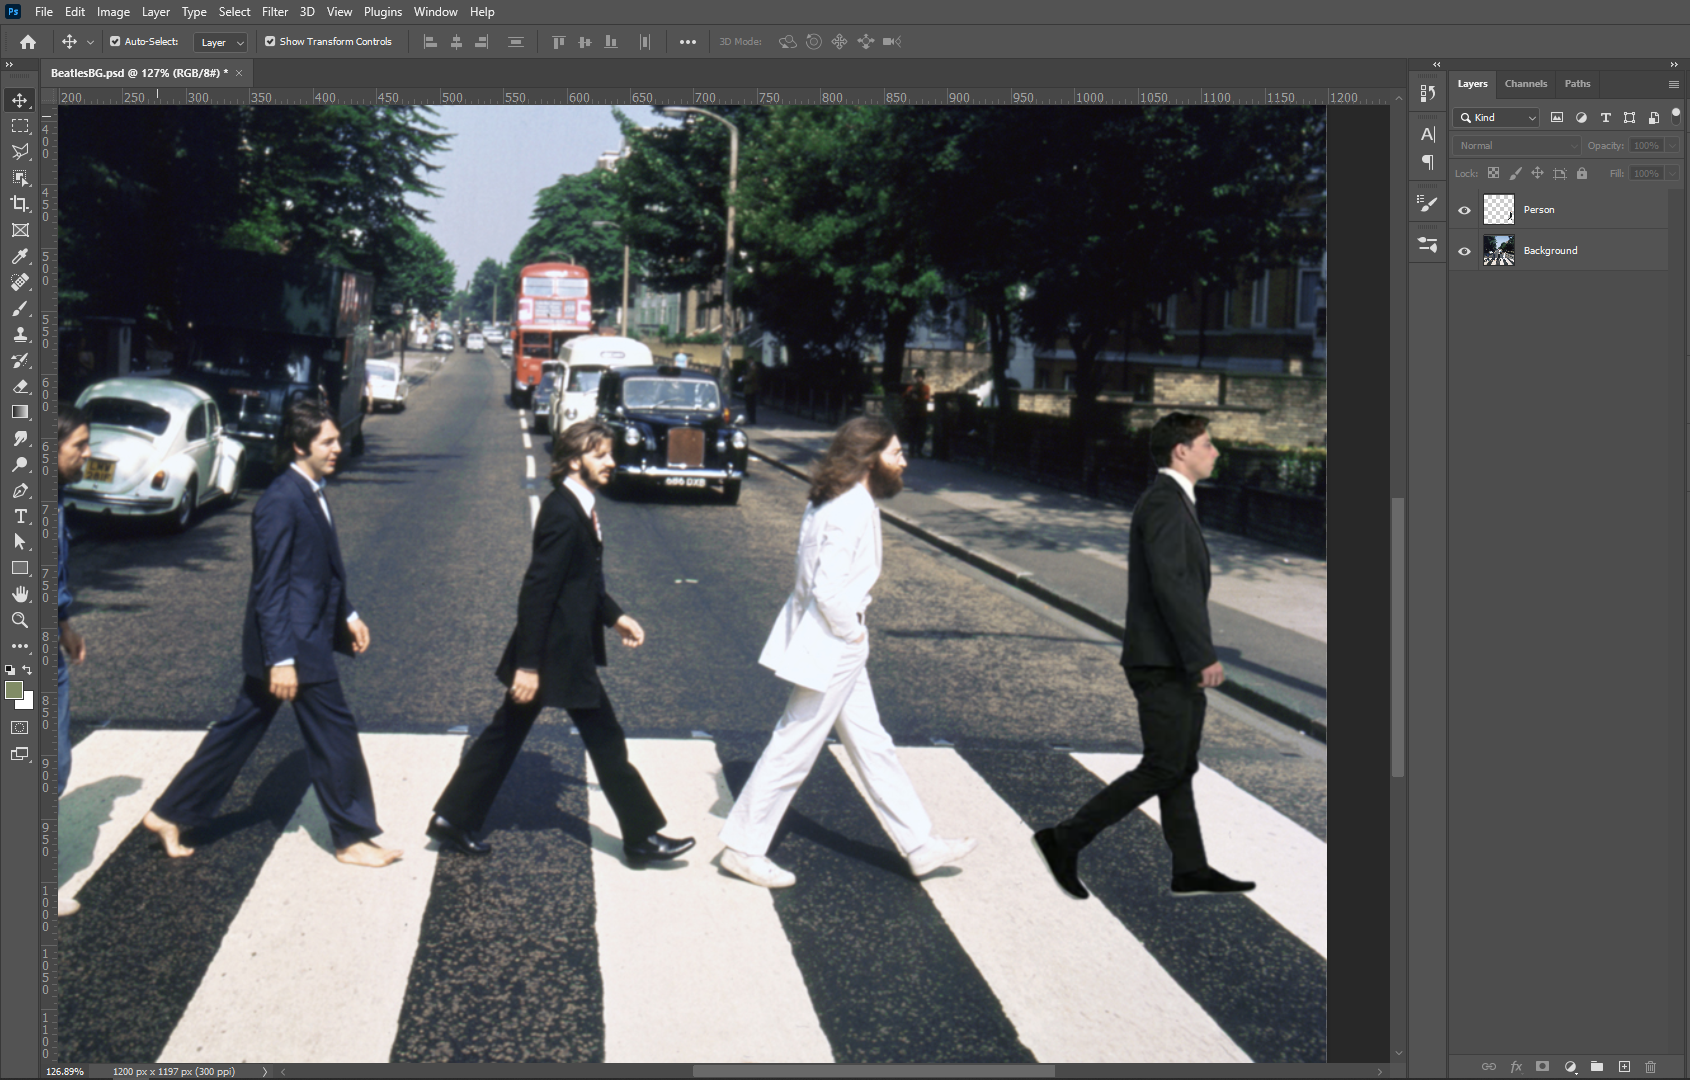The width and height of the screenshot is (1690, 1080).
Task: Switch to the Channels tab
Action: 1526,84
